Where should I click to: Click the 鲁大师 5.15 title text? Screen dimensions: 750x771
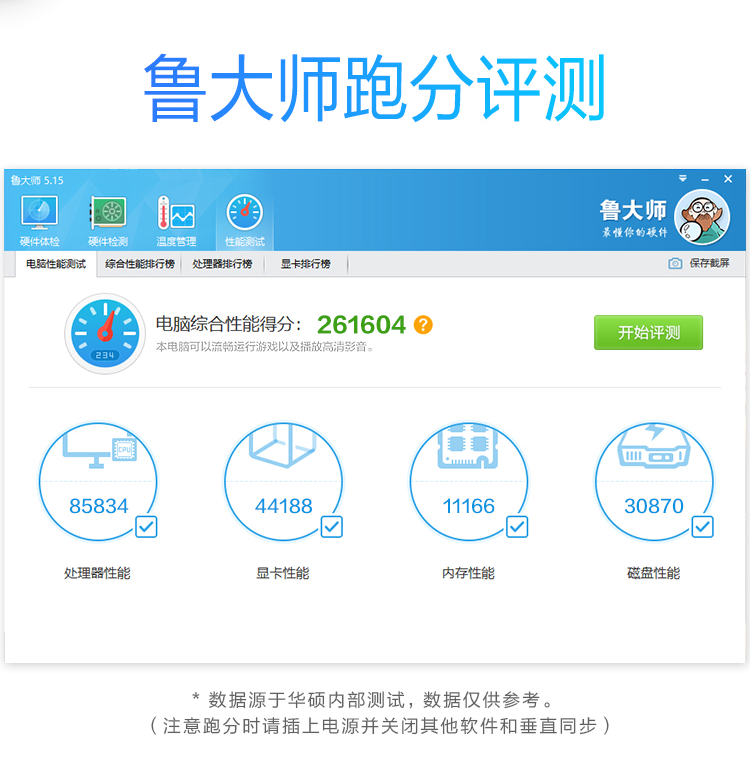(37, 180)
